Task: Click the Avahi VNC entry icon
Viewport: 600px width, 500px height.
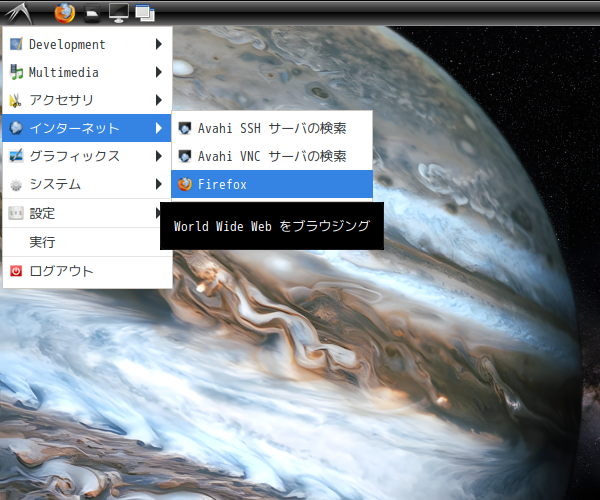Action: click(x=185, y=156)
